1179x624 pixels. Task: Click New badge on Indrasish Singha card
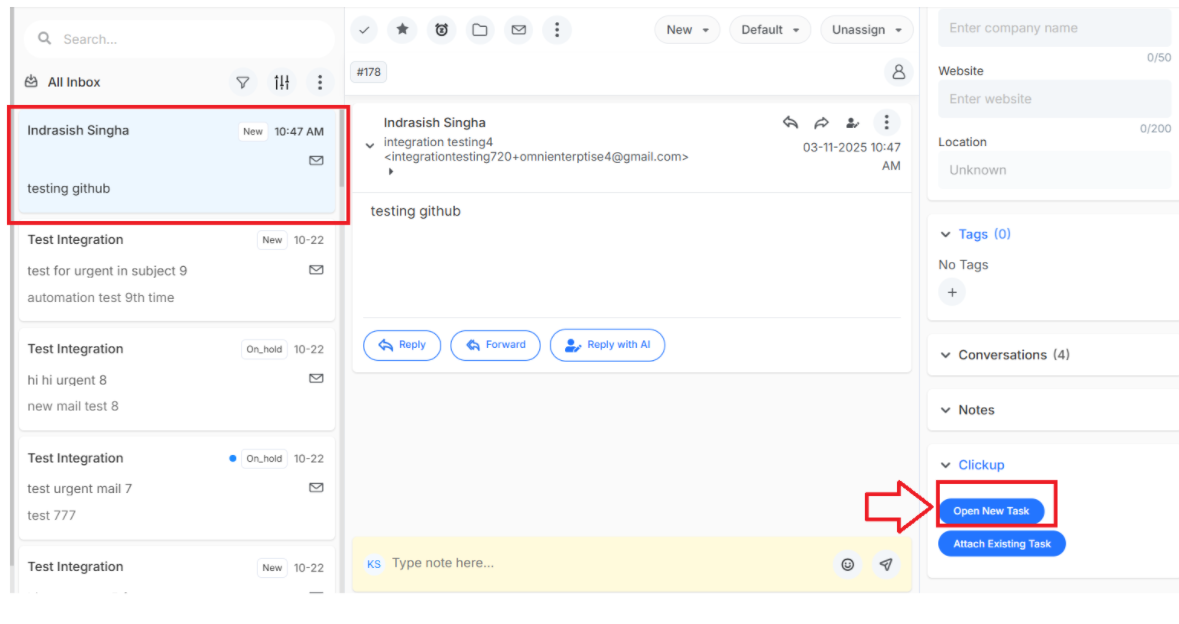coord(253,132)
